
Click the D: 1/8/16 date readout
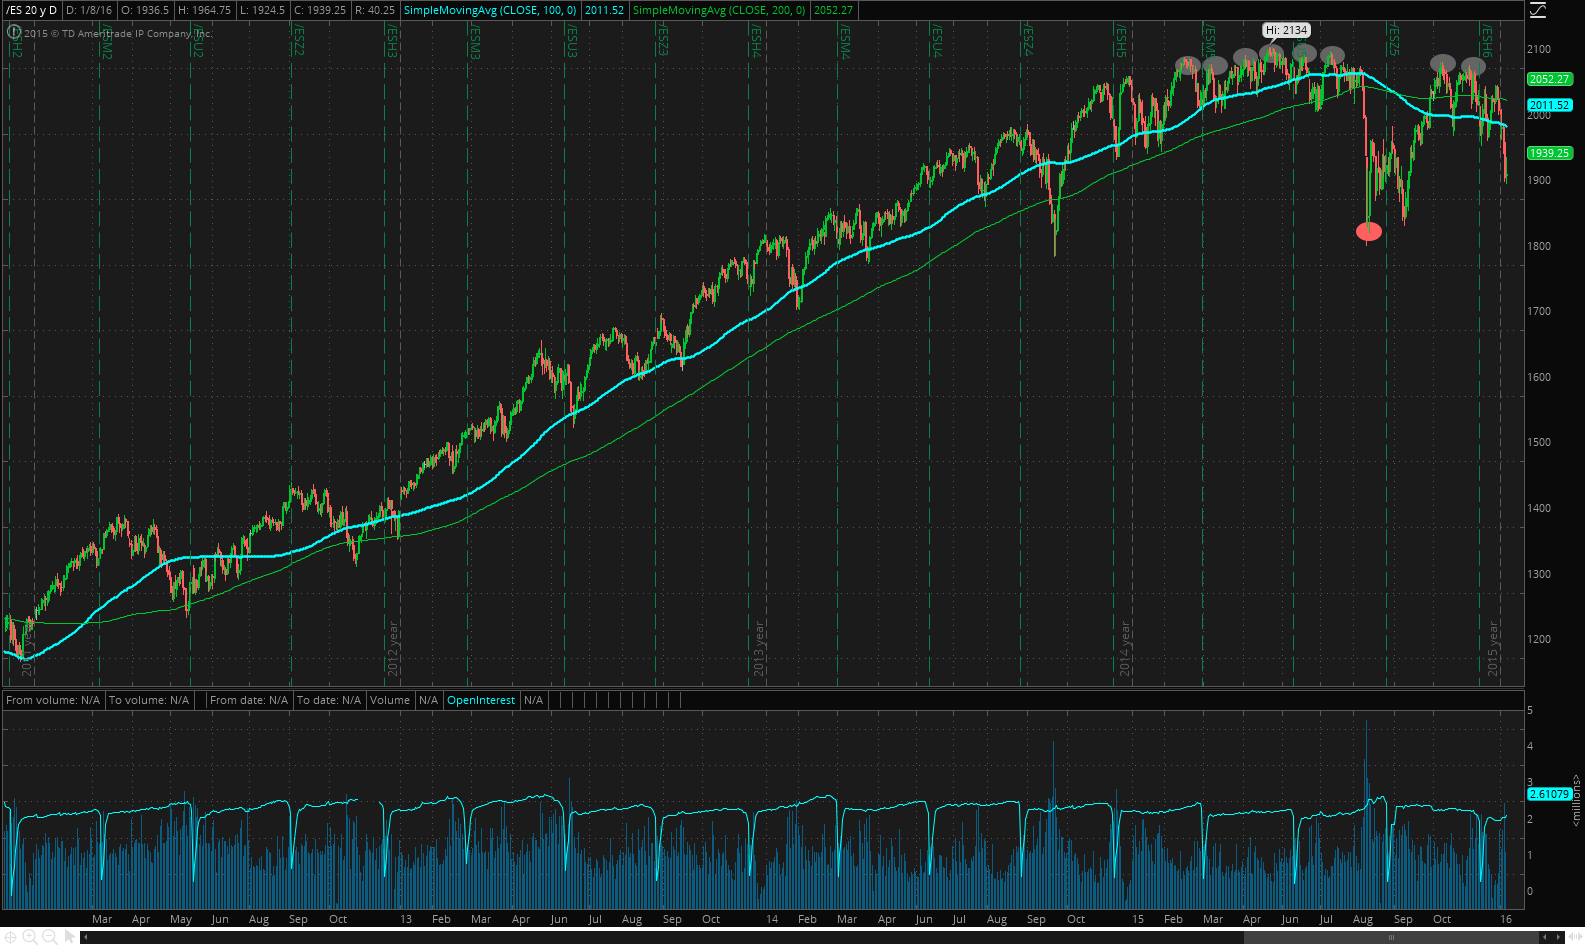pos(89,10)
